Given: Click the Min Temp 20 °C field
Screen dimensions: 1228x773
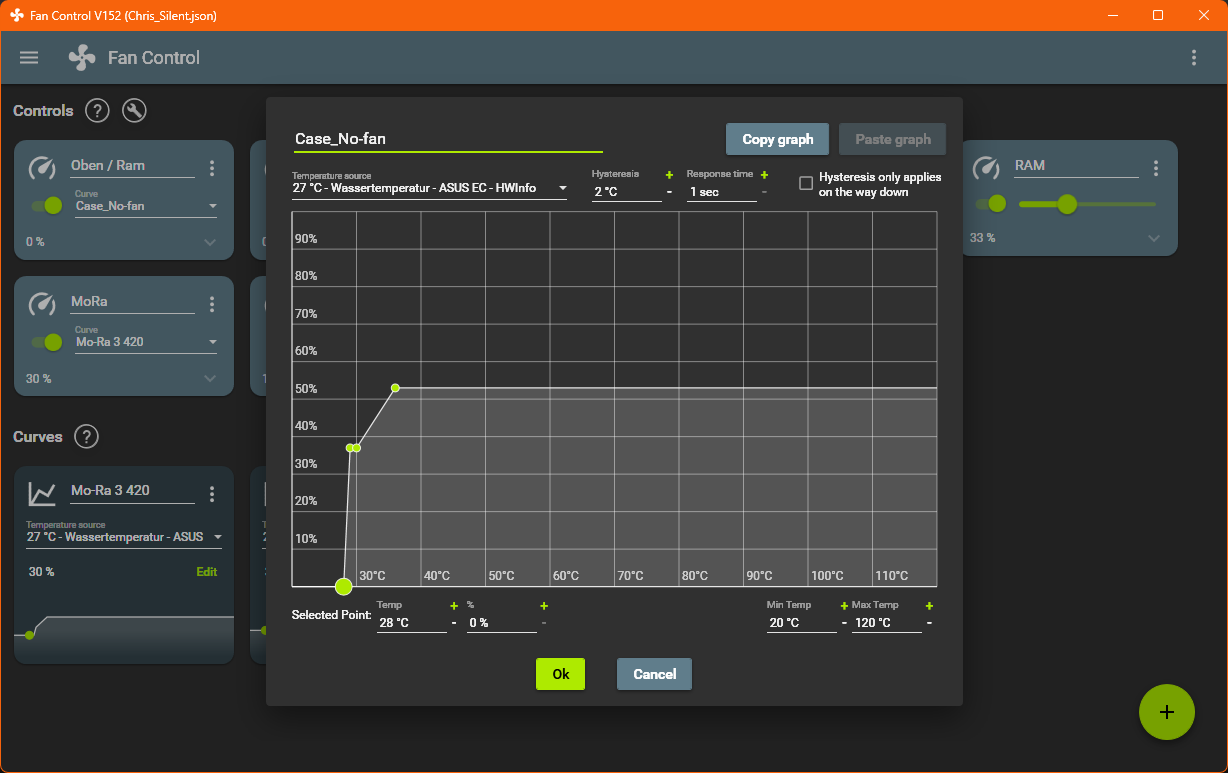Looking at the screenshot, I should [802, 623].
